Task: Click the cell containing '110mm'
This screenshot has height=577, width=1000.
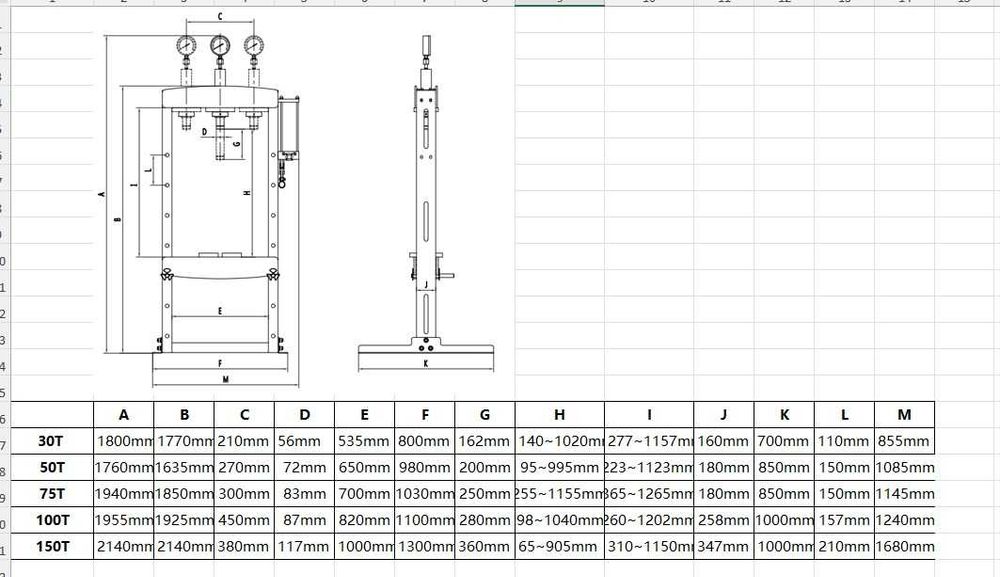Action: (x=844, y=441)
